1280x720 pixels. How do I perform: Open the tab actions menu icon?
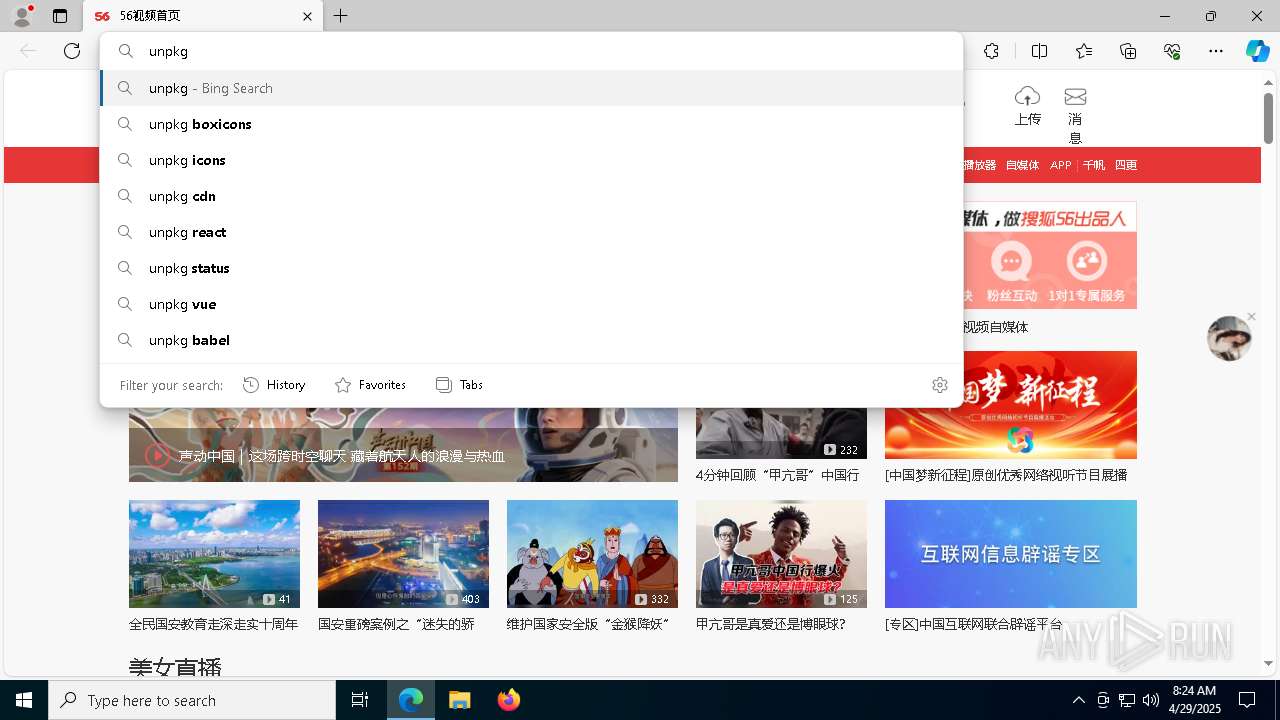coord(60,16)
